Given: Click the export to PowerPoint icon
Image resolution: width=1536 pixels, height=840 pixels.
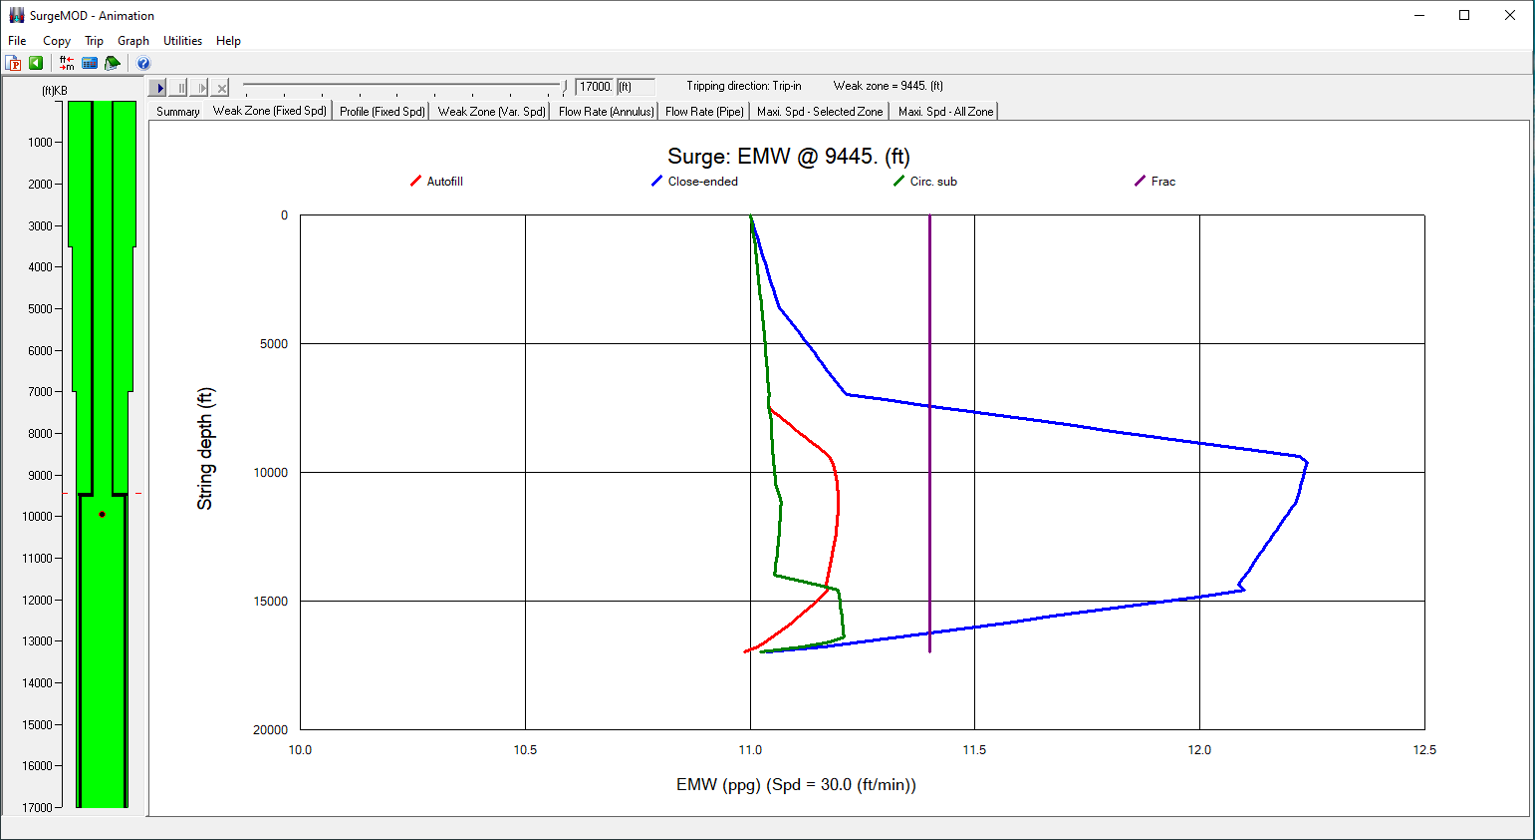Looking at the screenshot, I should [14, 63].
